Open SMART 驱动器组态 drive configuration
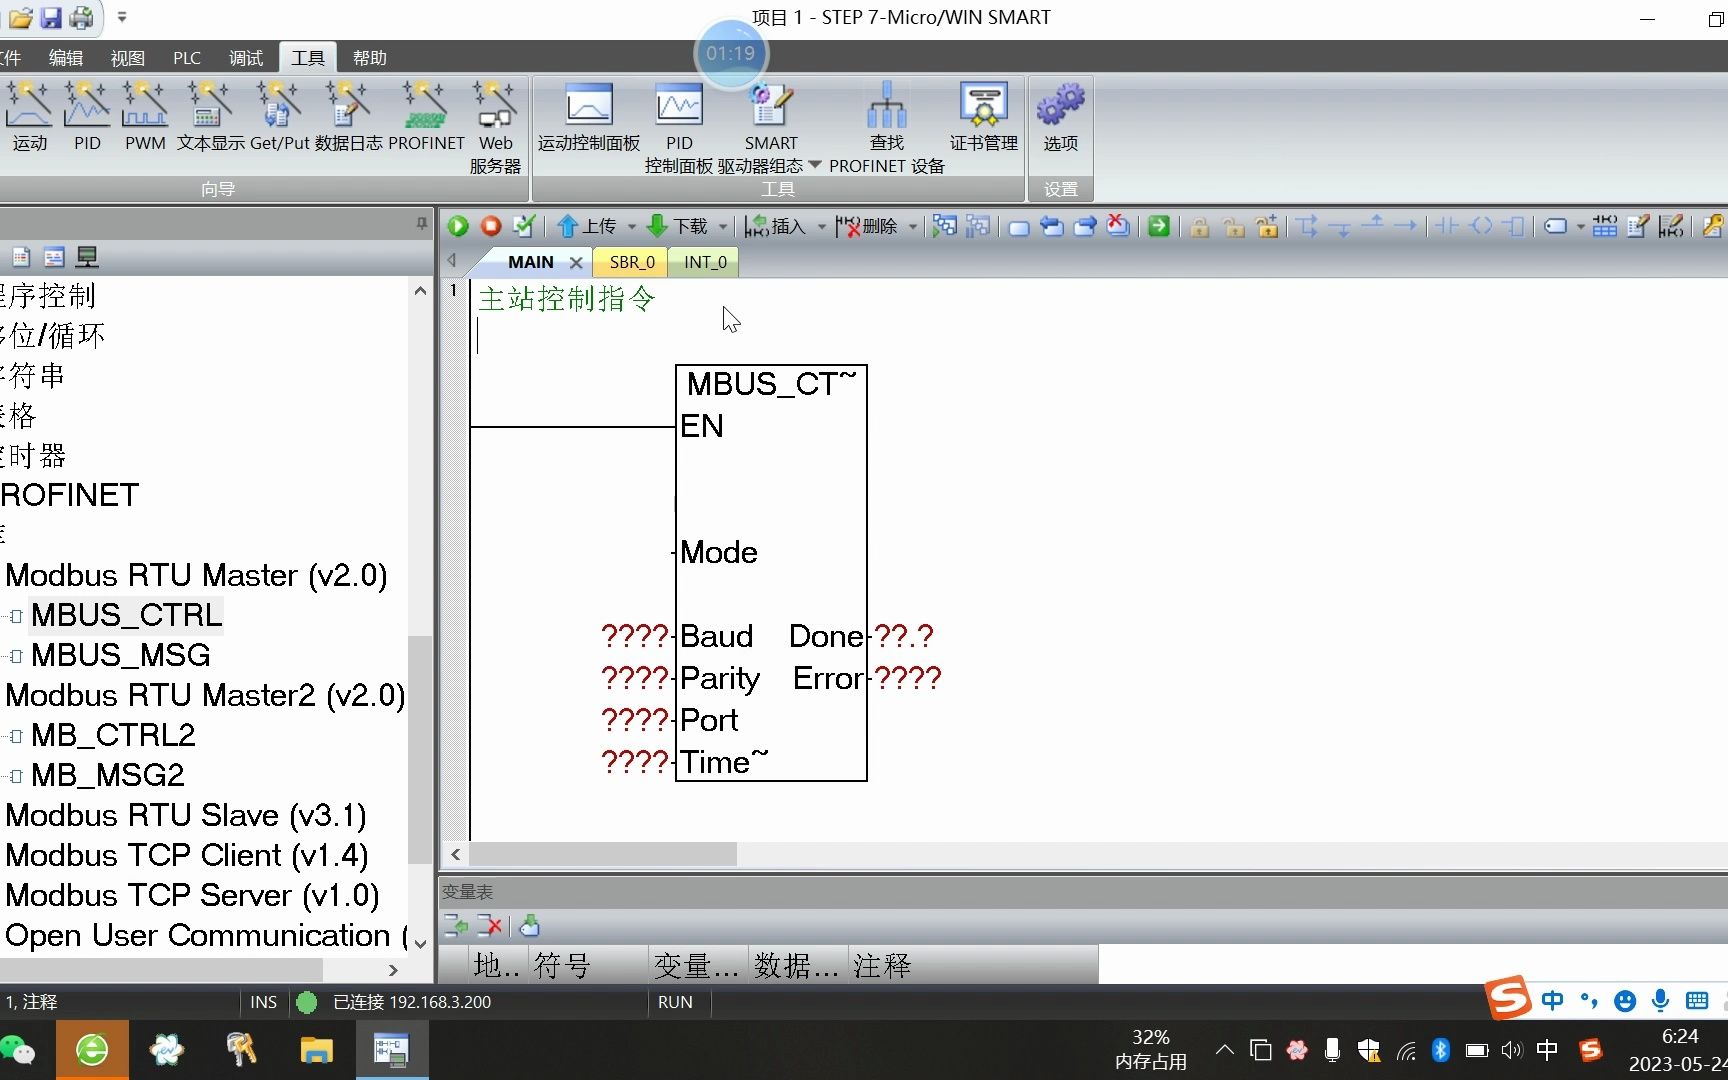The width and height of the screenshot is (1728, 1080). click(771, 127)
